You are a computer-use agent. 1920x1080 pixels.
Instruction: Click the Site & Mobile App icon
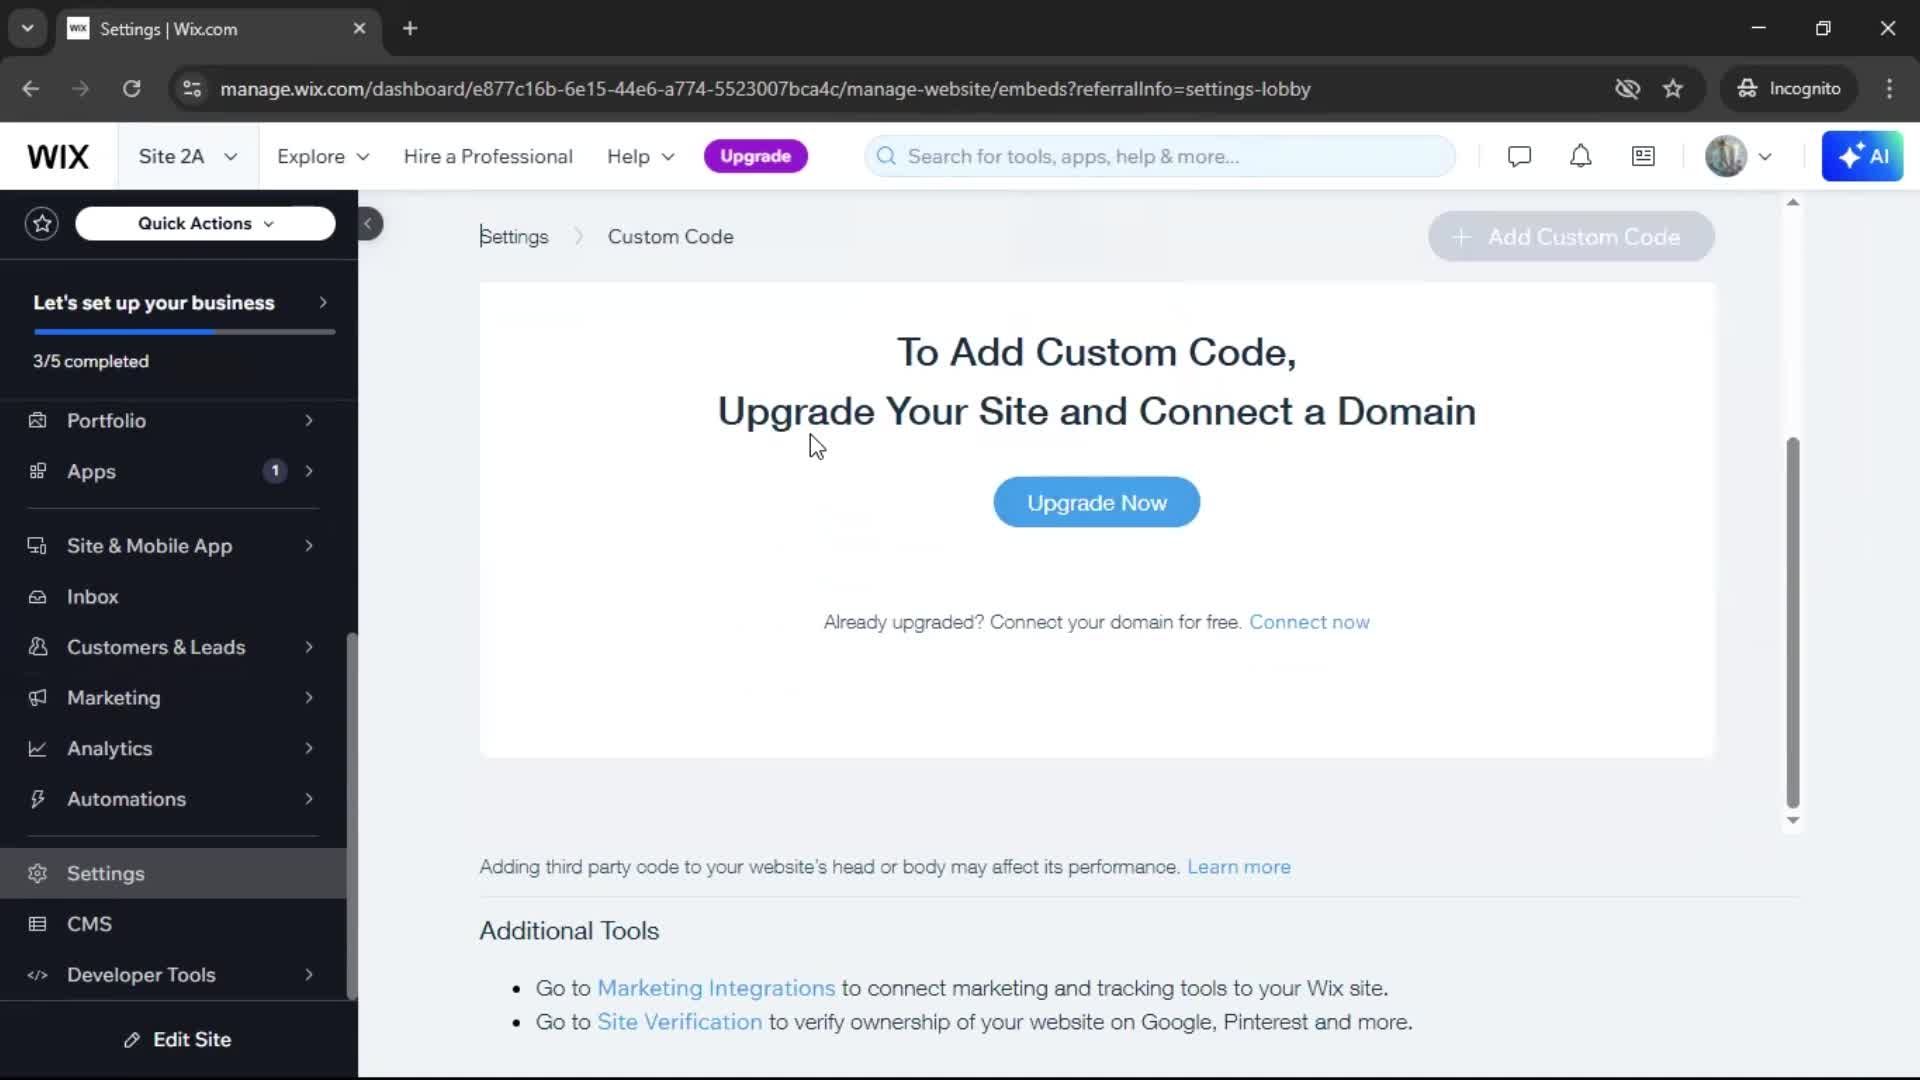point(38,546)
